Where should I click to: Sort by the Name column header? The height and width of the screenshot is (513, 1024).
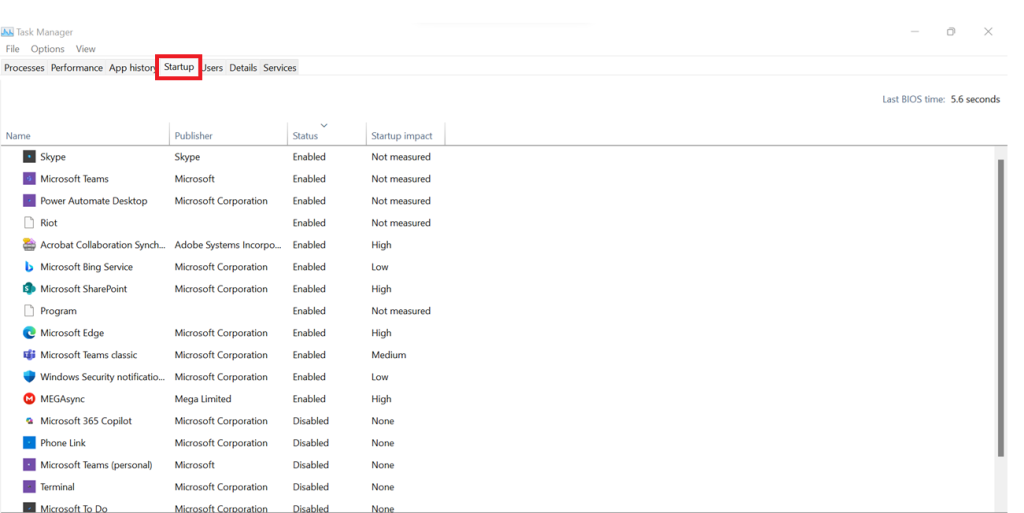[x=85, y=136]
